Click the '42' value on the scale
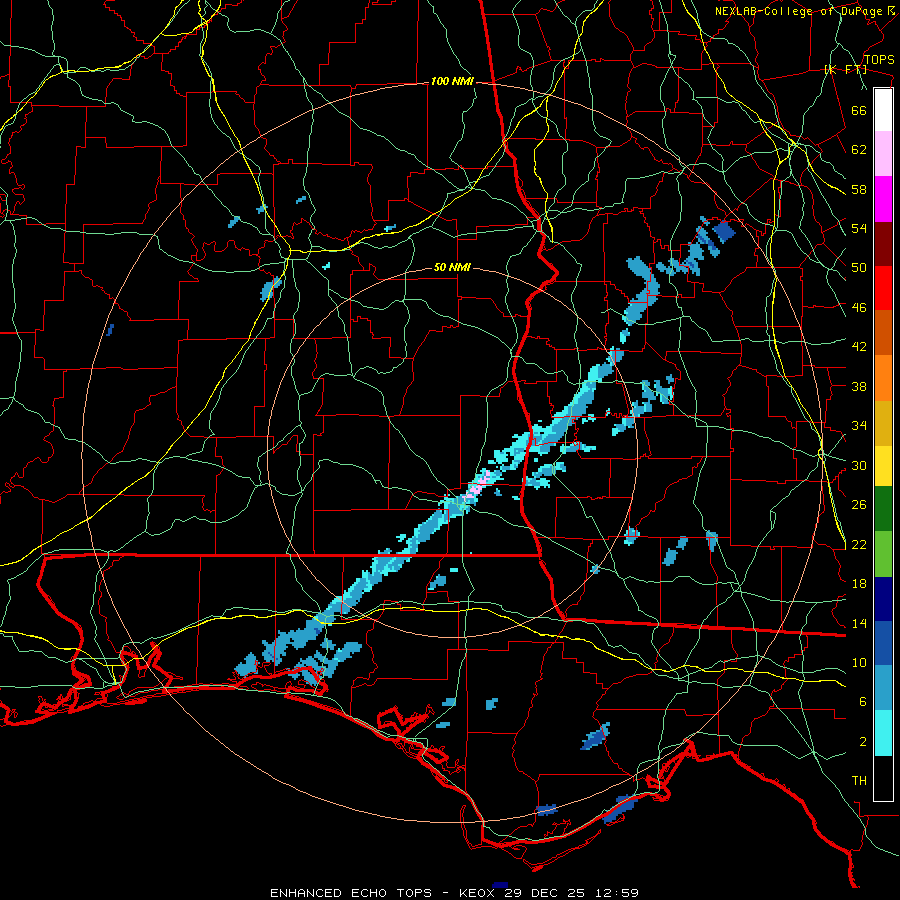Screen dimensions: 900x900 click(859, 347)
